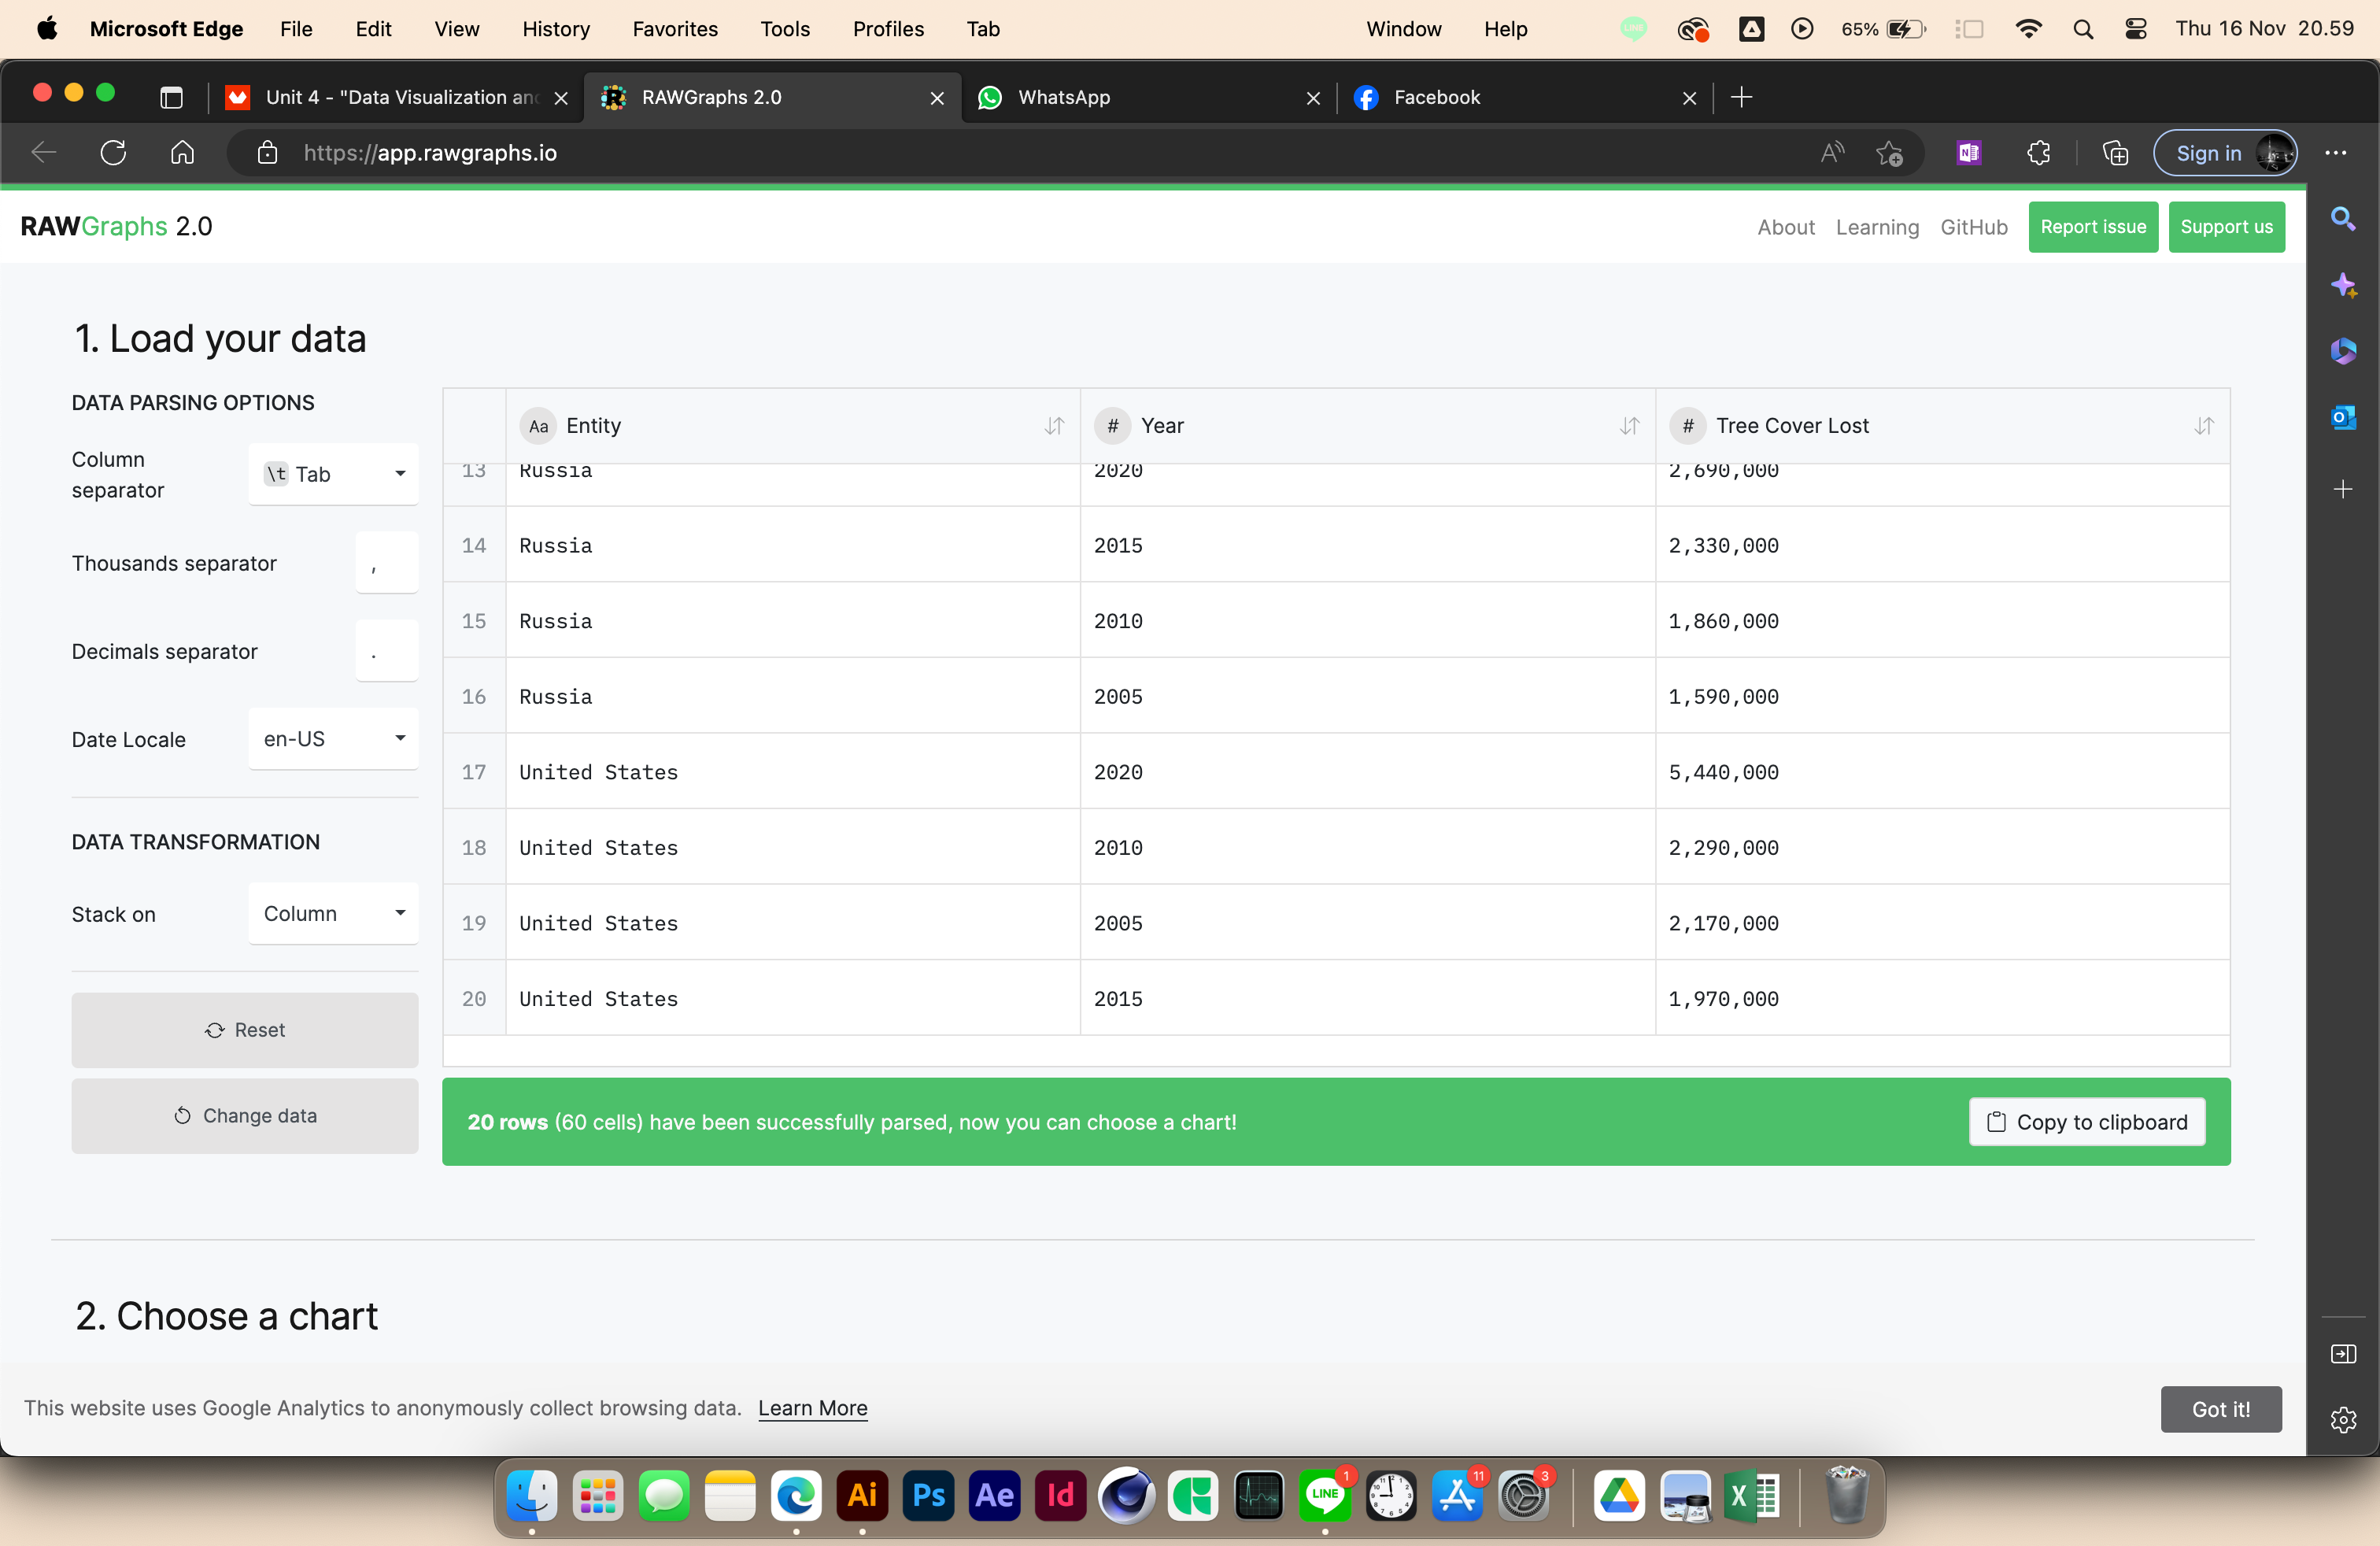Viewport: 2380px width, 1546px height.
Task: Click the RAWGraphs 2.0 logo
Action: coord(117,227)
